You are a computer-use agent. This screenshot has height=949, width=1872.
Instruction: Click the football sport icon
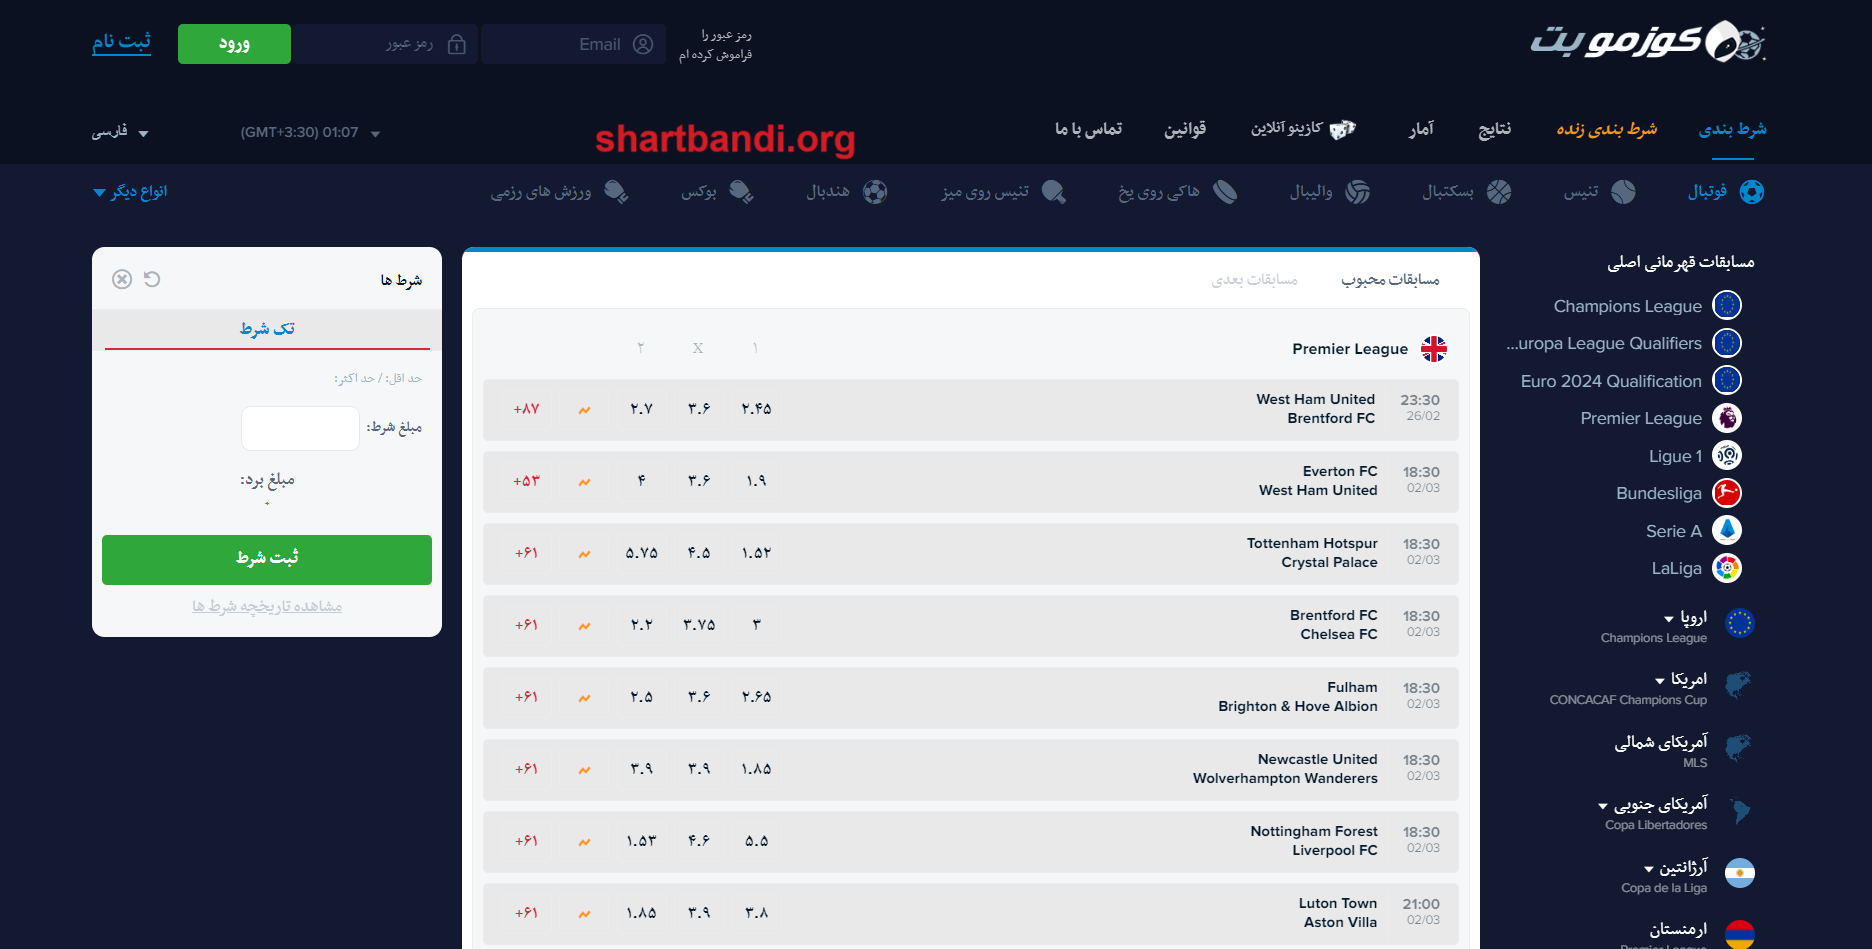(x=1752, y=192)
